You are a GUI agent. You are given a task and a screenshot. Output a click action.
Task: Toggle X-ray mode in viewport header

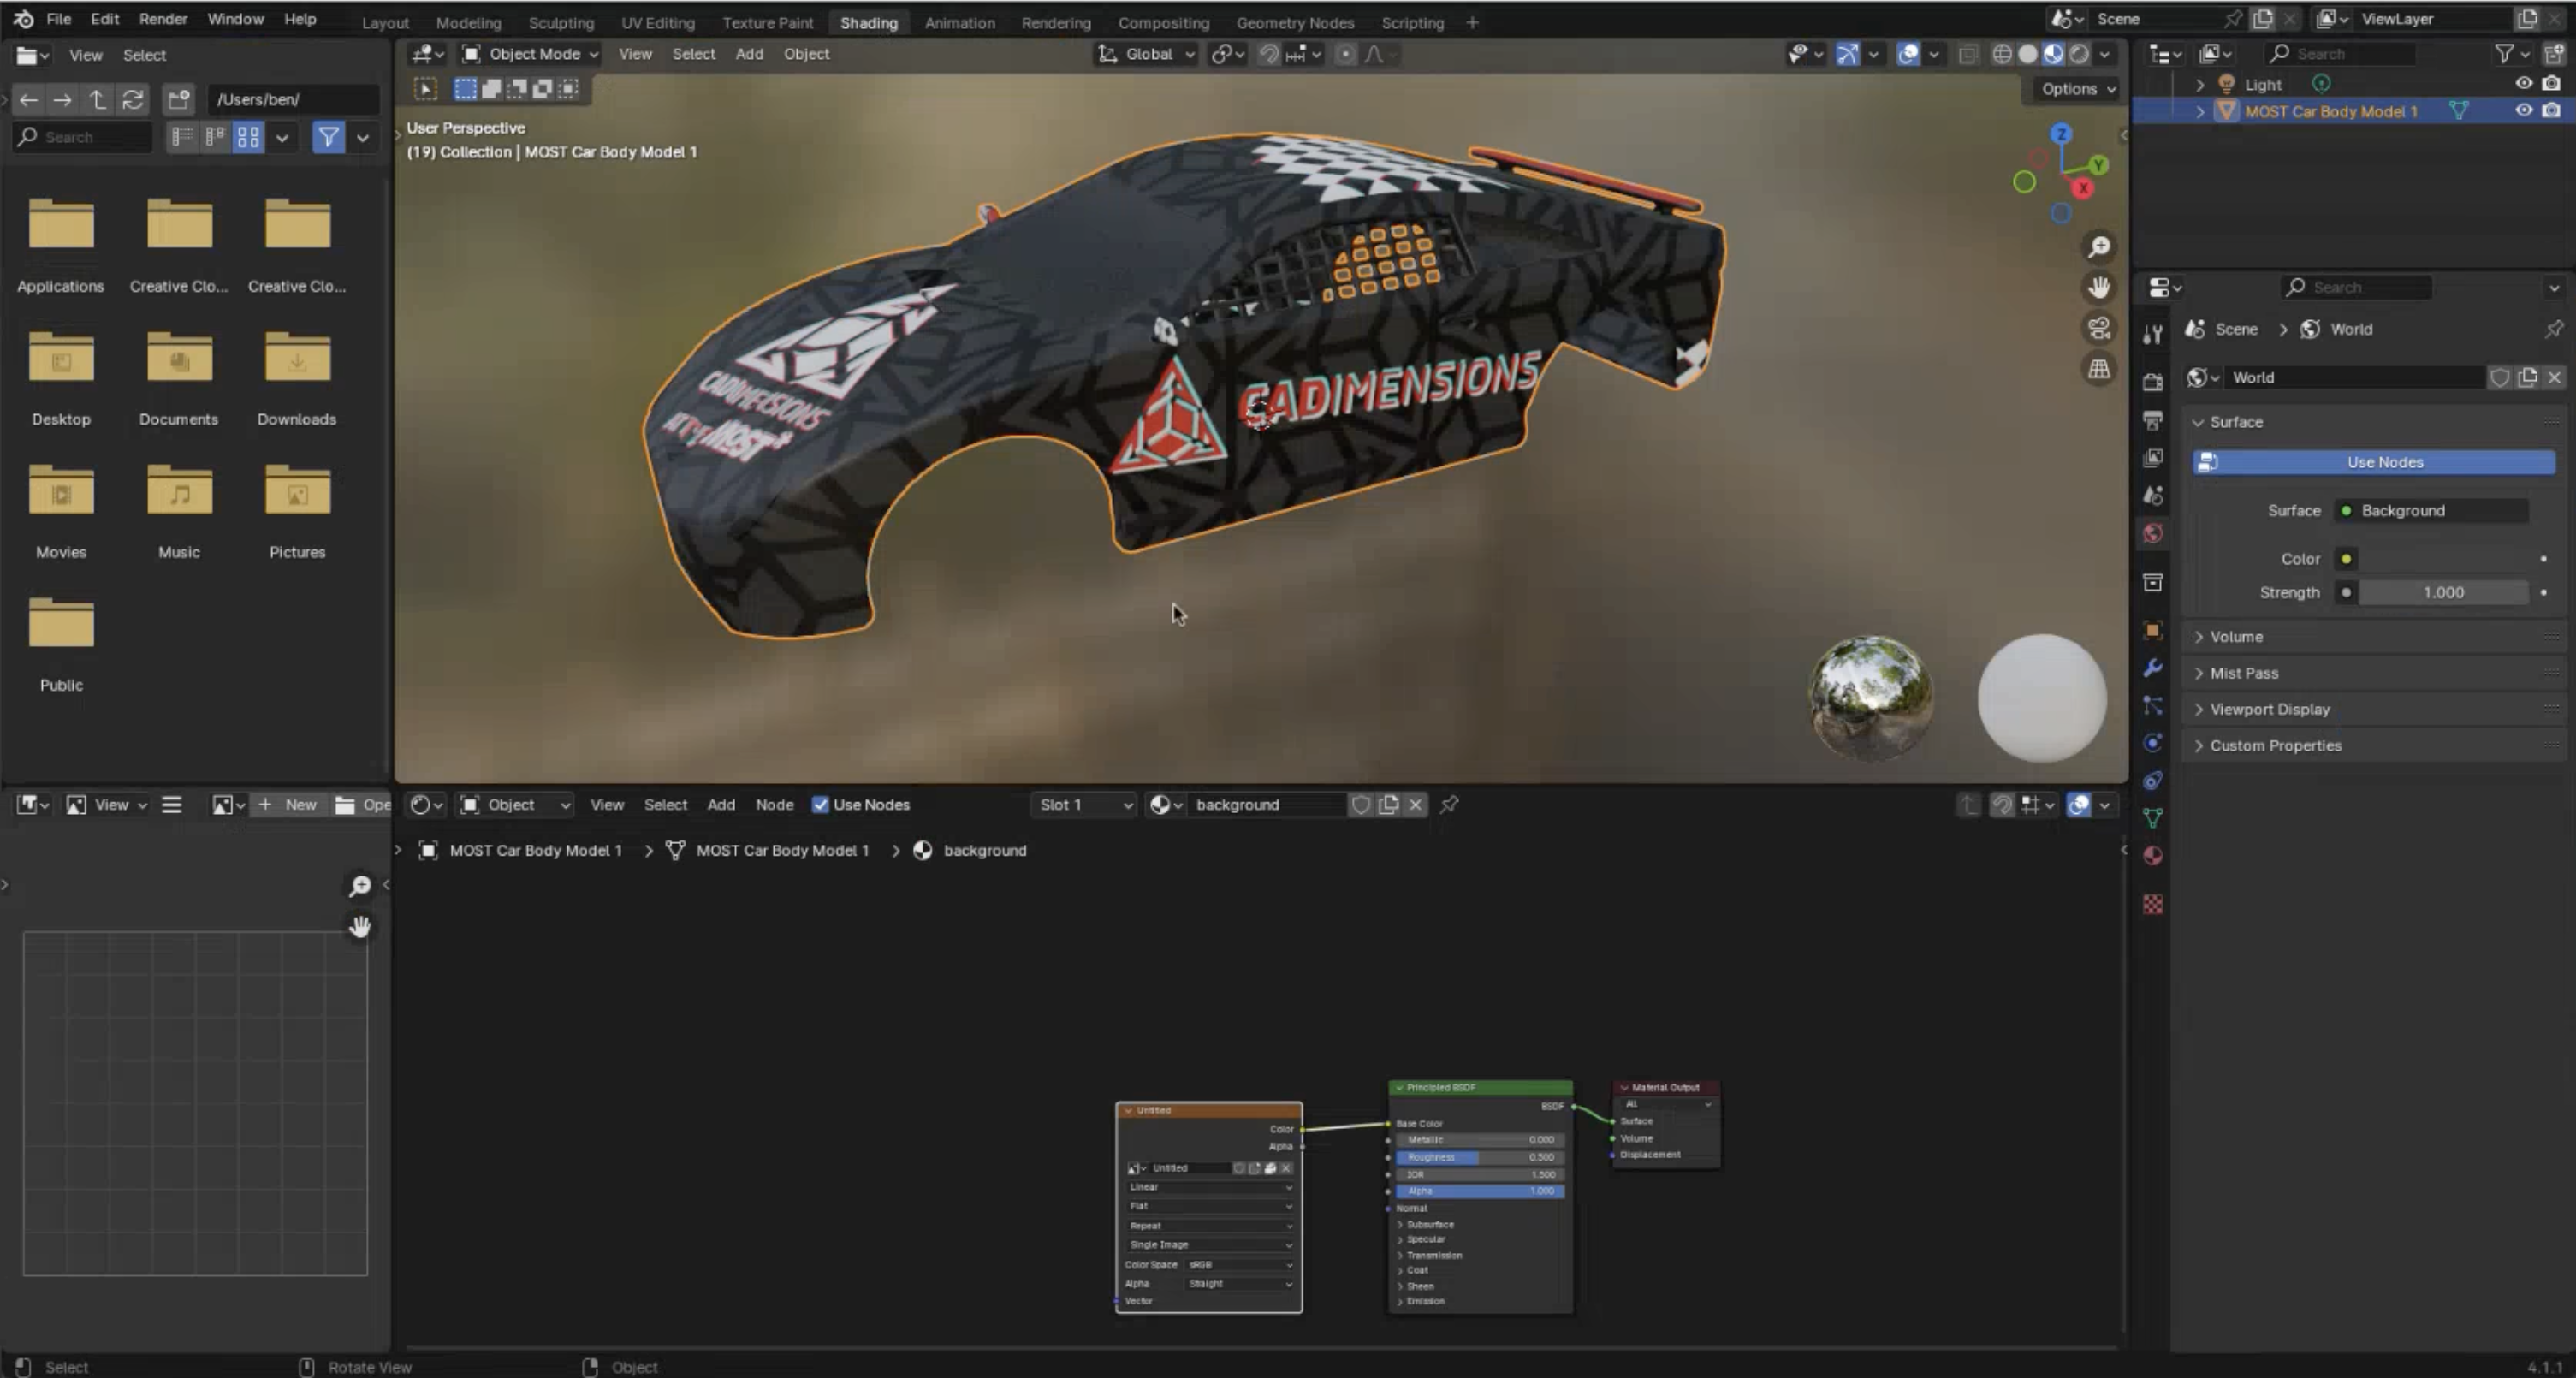(x=1968, y=54)
